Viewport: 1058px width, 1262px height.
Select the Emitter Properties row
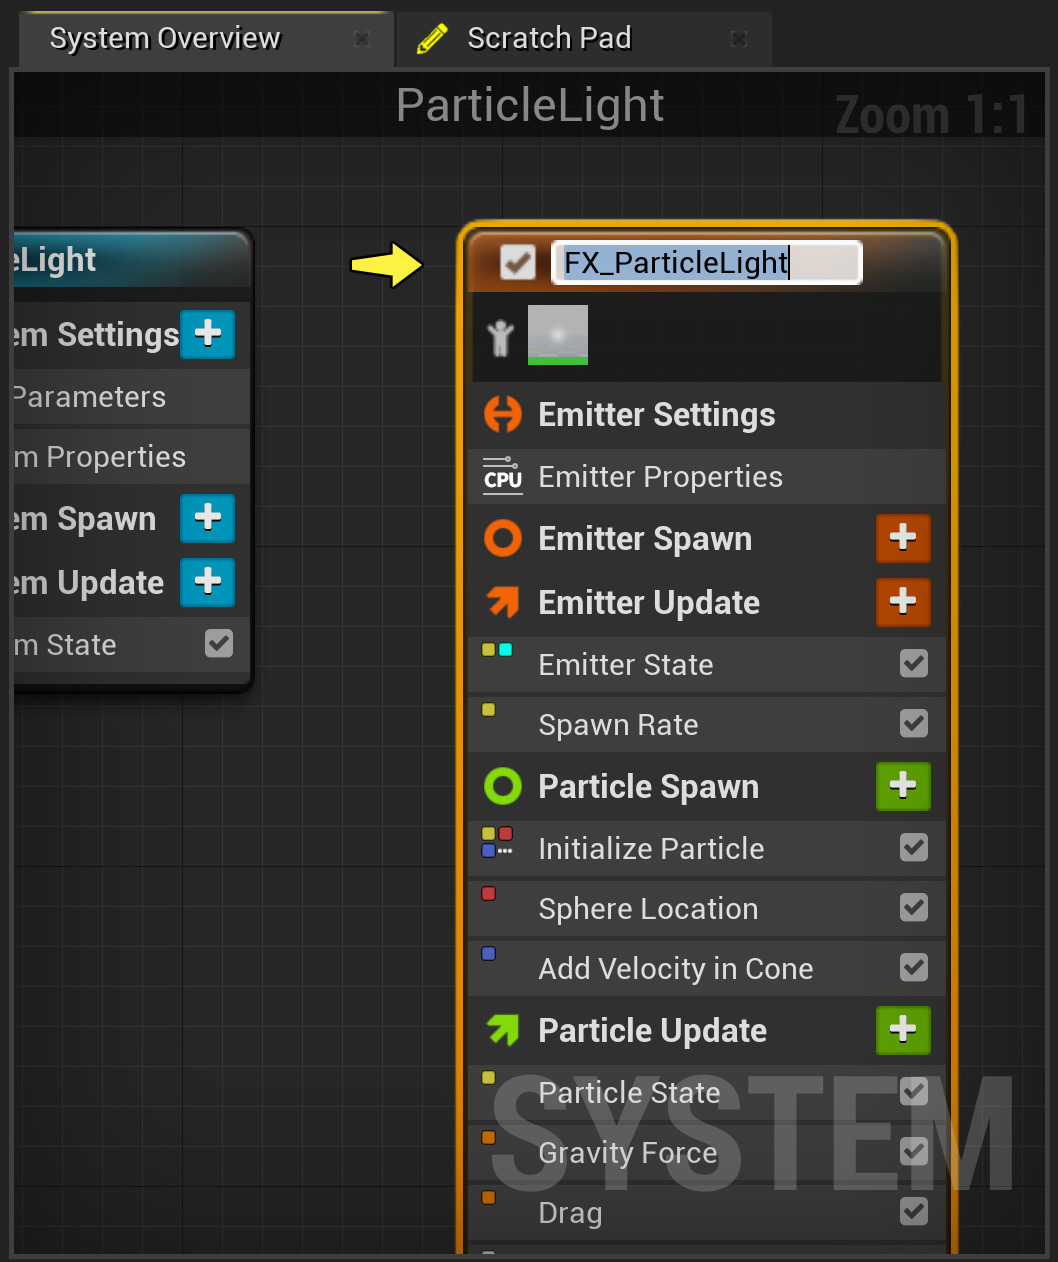660,477
